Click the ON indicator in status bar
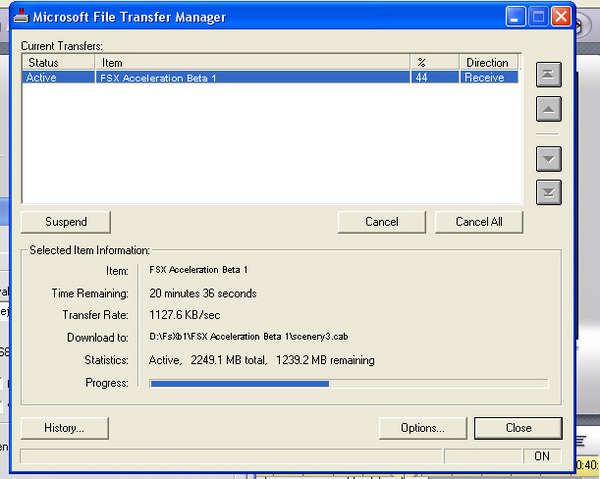Screen dimensions: 600x479 coord(542,456)
